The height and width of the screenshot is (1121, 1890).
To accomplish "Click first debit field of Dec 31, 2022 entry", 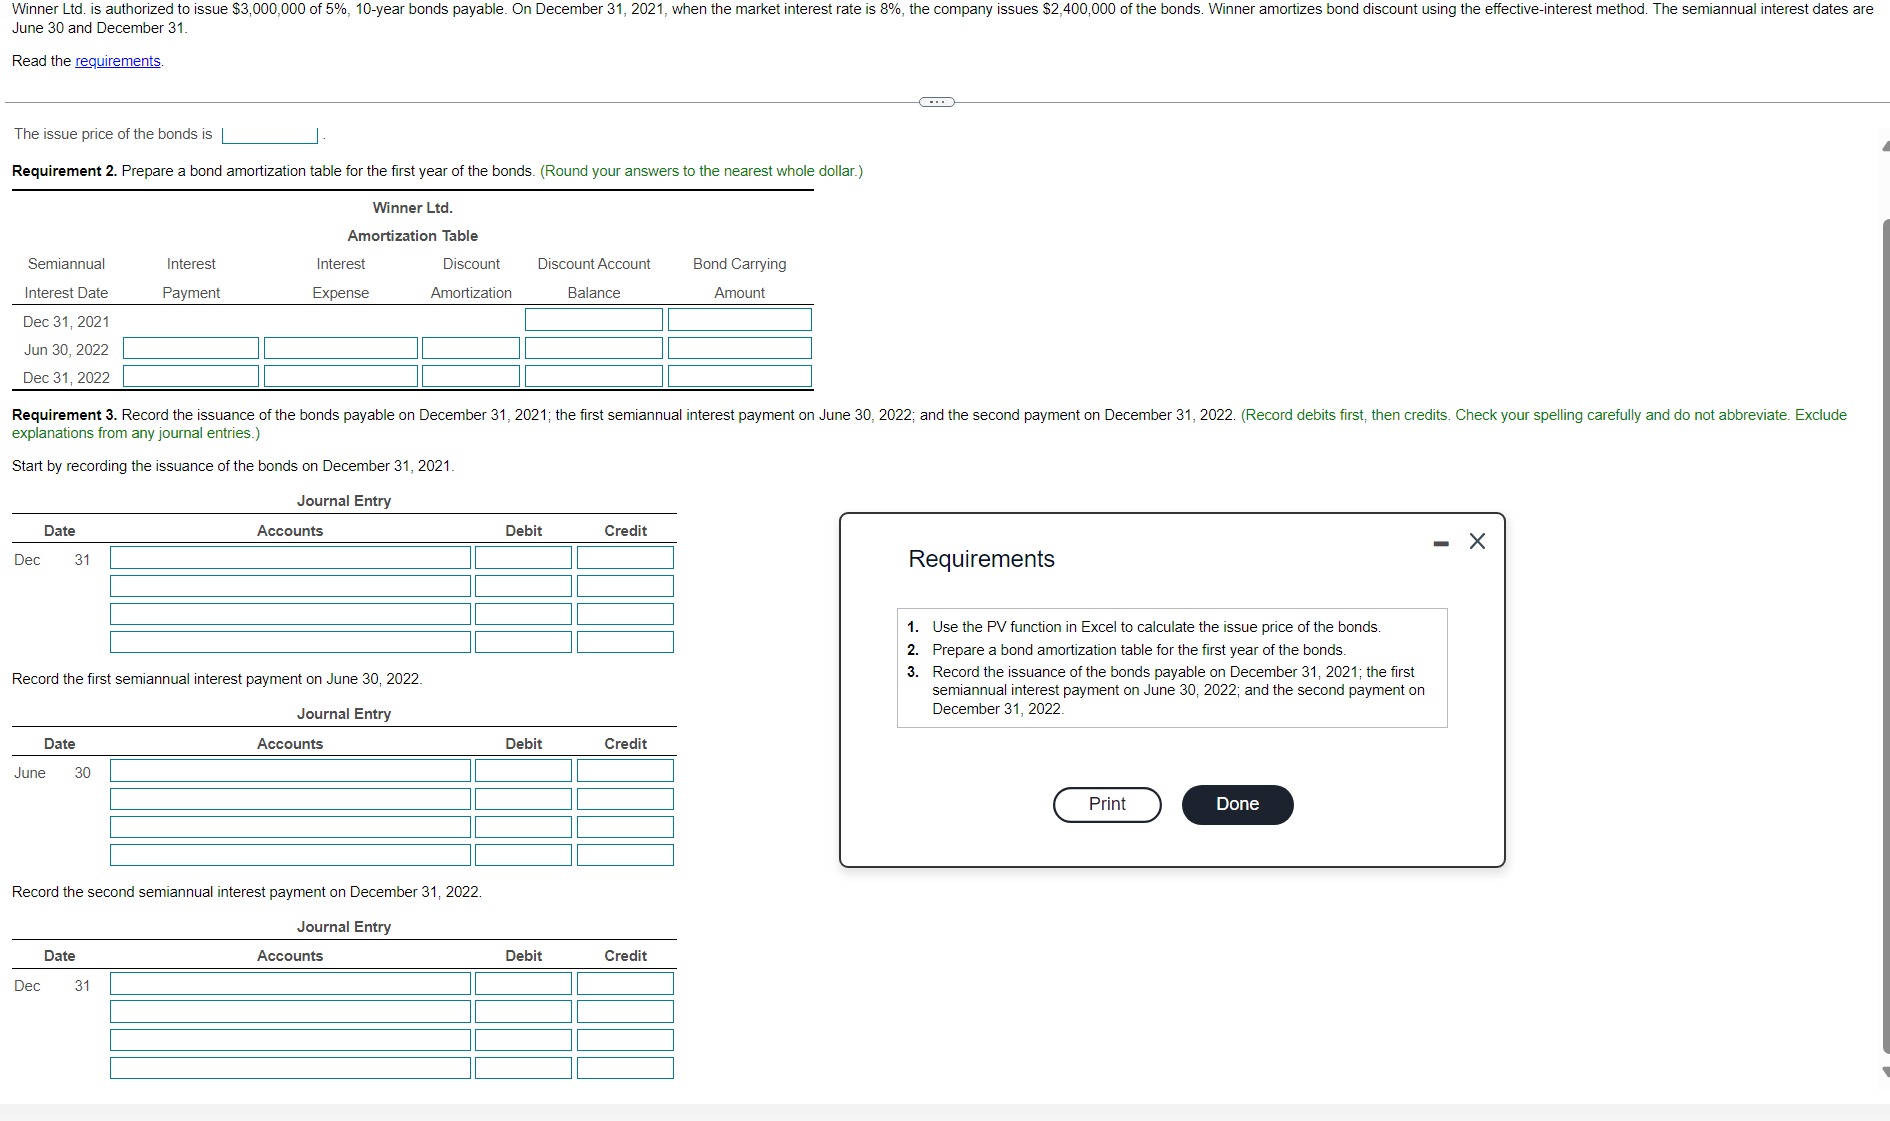I will [x=523, y=984].
